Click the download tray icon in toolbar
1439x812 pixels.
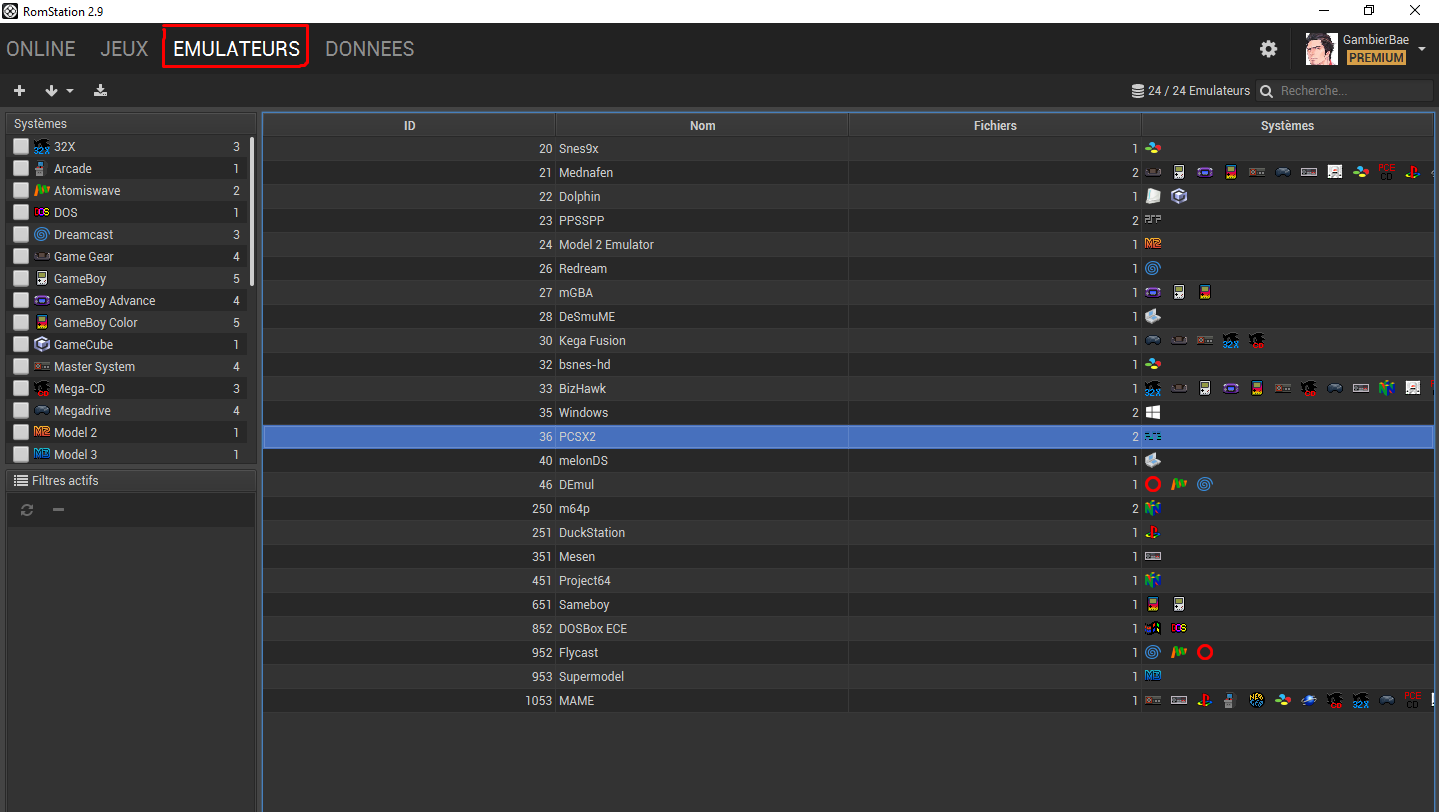[x=100, y=91]
